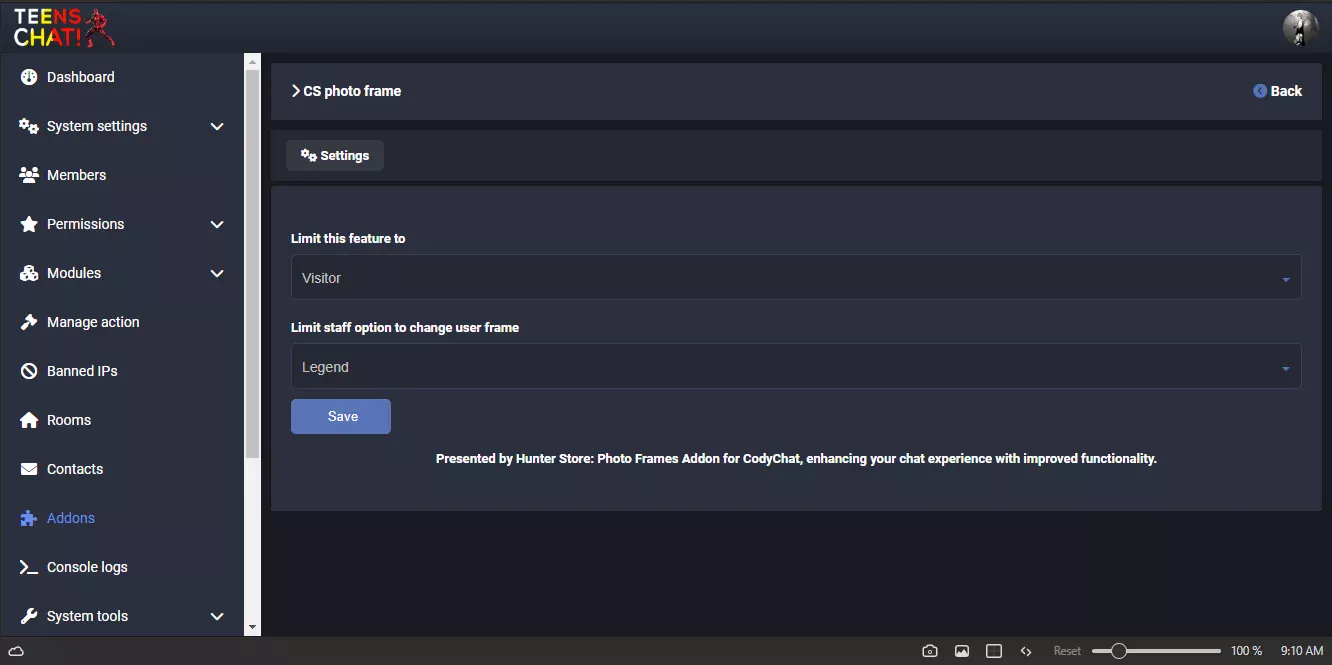
Task: Click the 'CS photo frame' heading
Action: pos(352,91)
